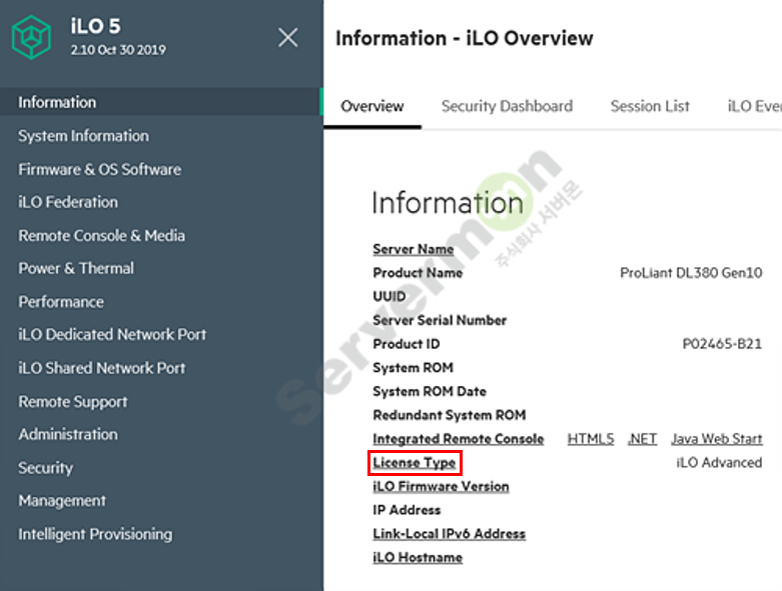Image resolution: width=782 pixels, height=591 pixels.
Task: Open Remote Console & Media
Action: [x=101, y=235]
